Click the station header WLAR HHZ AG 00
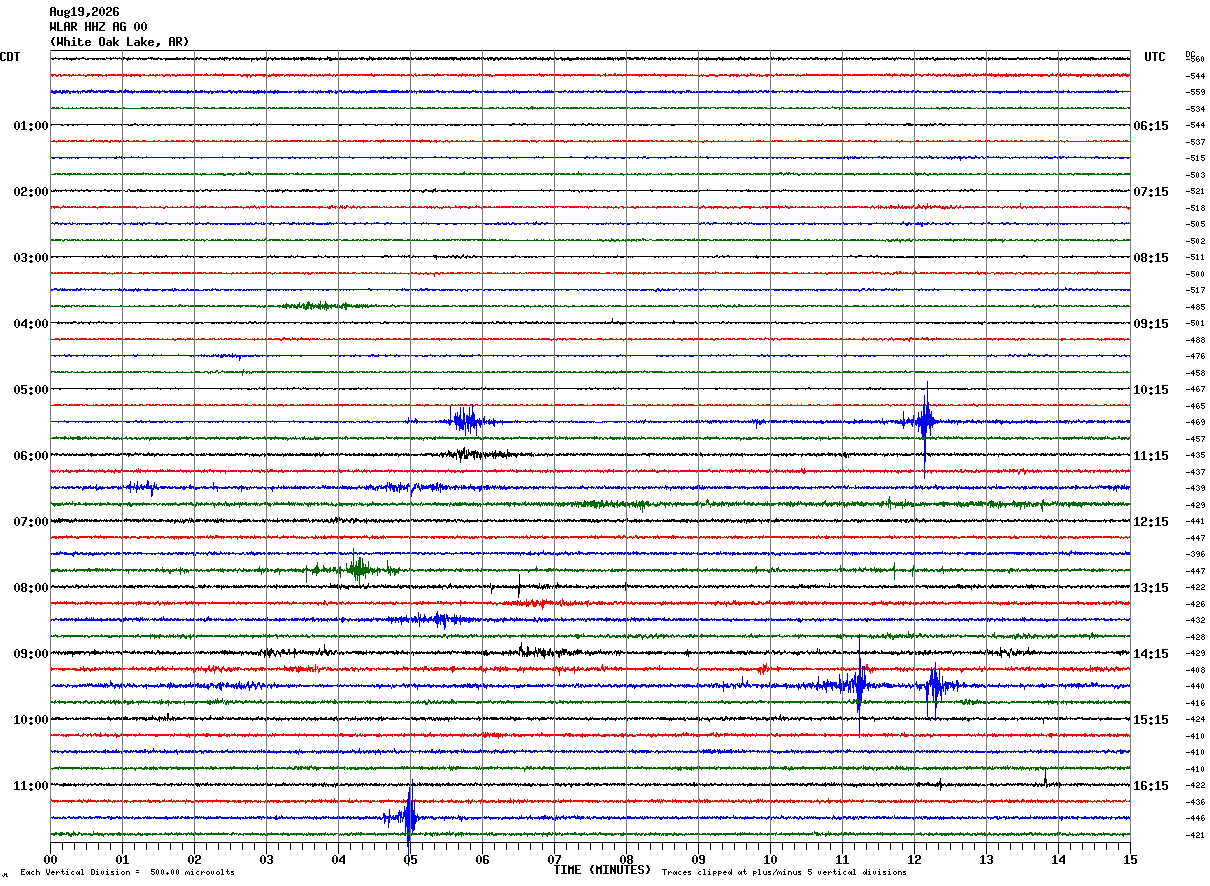The width and height of the screenshot is (1210, 886). point(98,27)
